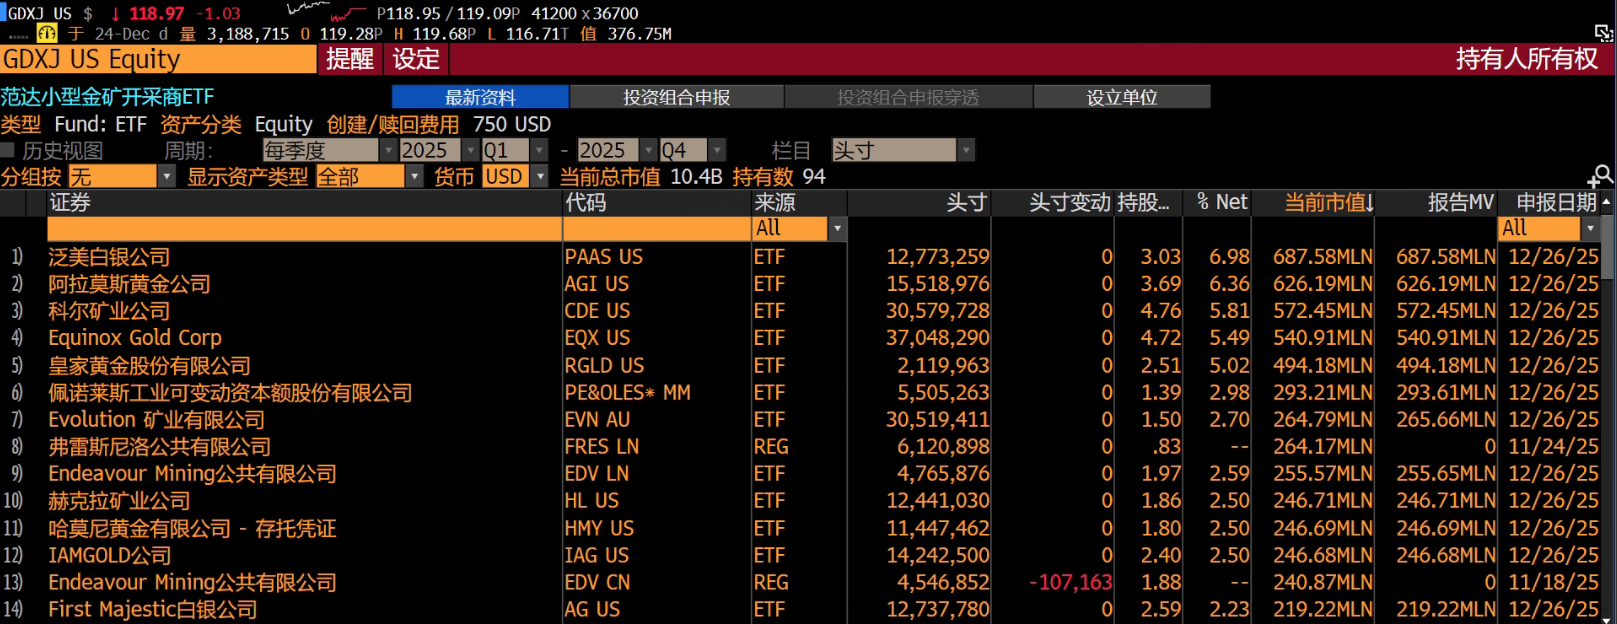The image size is (1617, 624).
Task: Select the 哈莫尼黄金有限公司 - 存托凭证 row
Action: coord(800,528)
